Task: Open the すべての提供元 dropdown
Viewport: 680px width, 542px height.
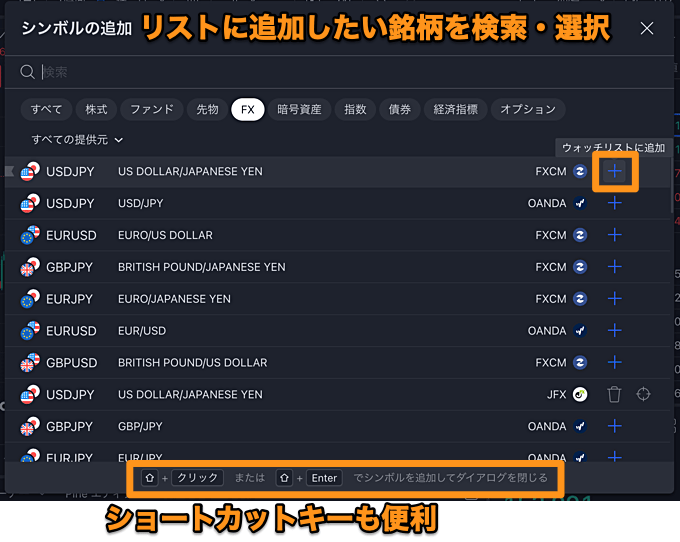Action: pos(77,140)
